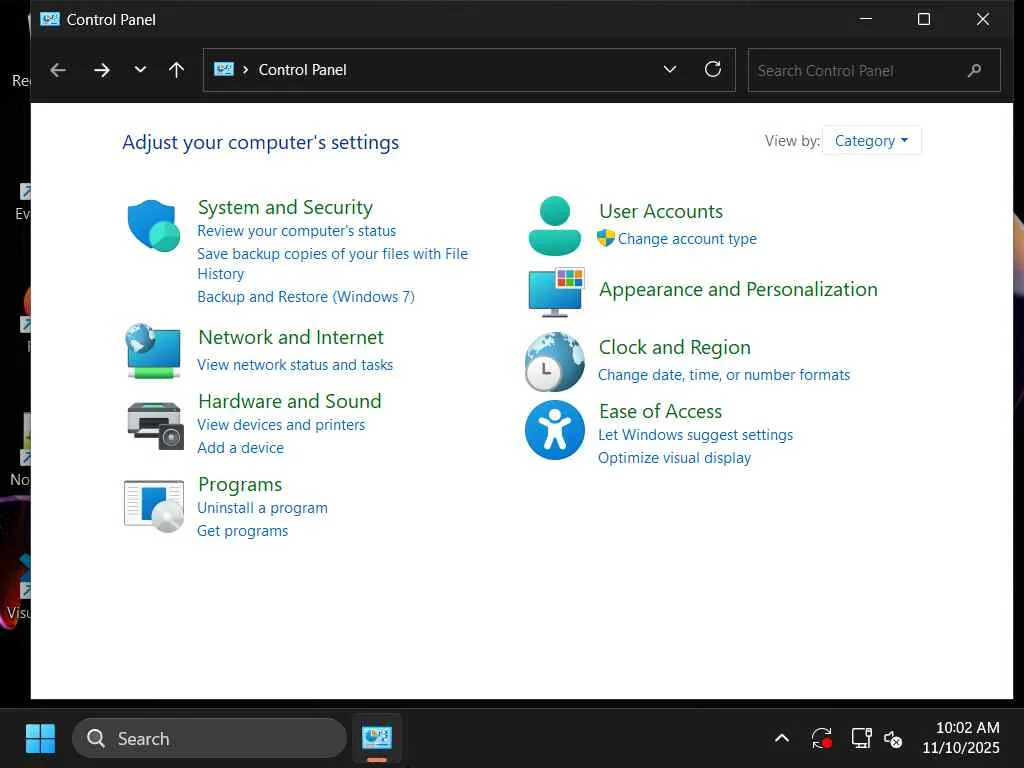The image size is (1024, 768).
Task: Click Review your computer's status
Action: [x=296, y=231]
